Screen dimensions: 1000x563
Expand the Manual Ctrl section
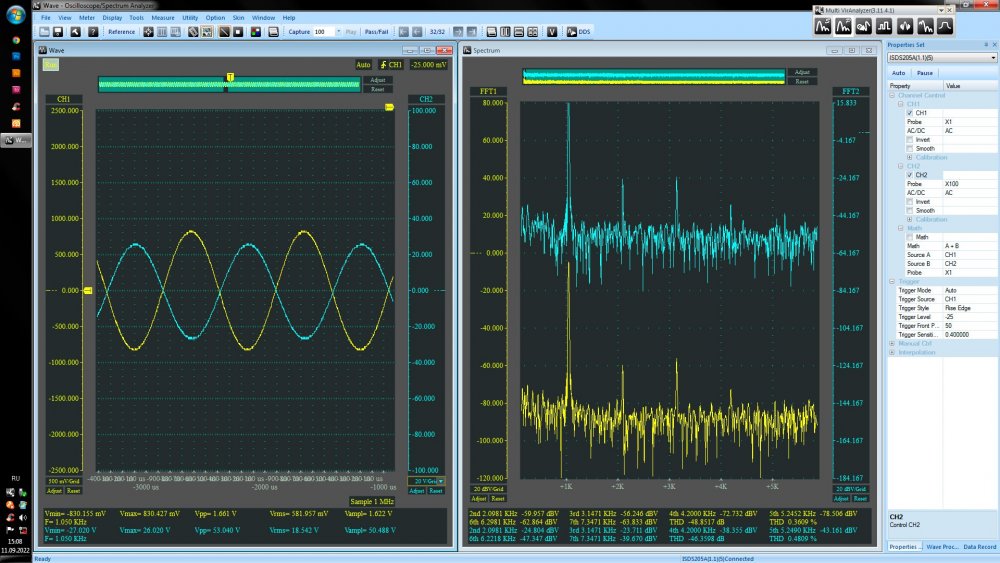click(x=892, y=343)
